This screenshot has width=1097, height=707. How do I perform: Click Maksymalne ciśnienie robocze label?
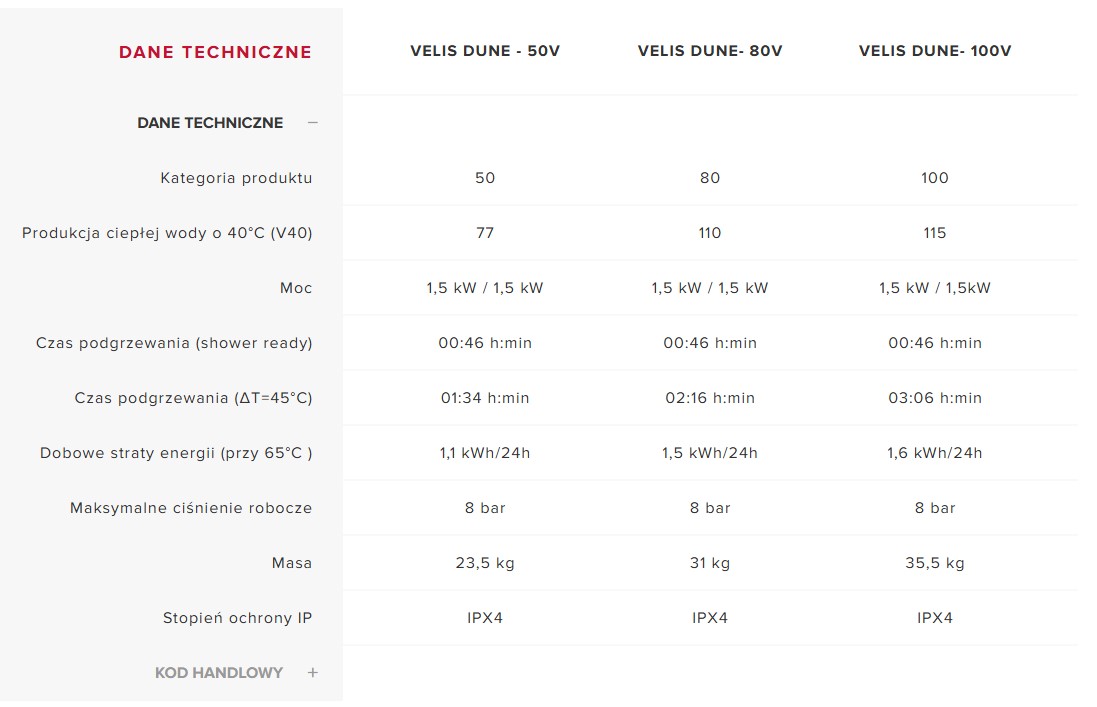191,508
